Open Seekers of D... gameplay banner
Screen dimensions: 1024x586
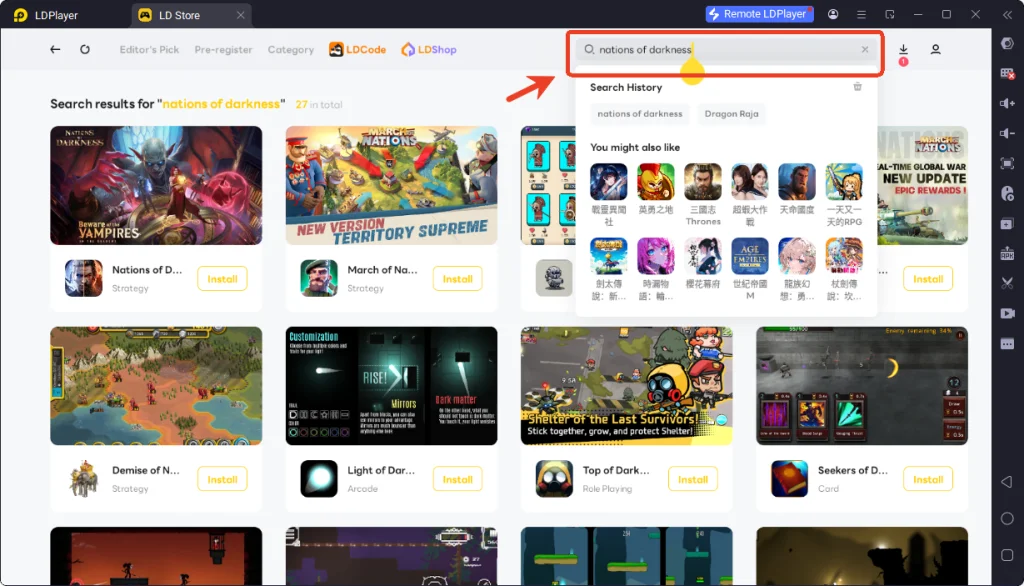pos(861,386)
